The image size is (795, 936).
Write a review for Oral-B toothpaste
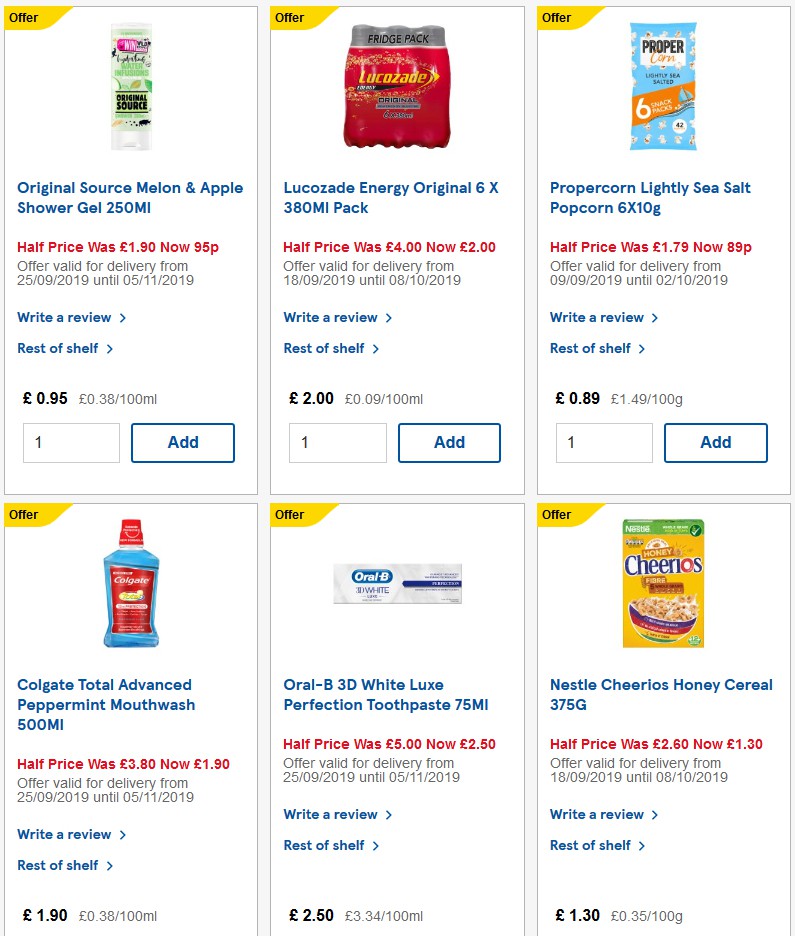331,814
